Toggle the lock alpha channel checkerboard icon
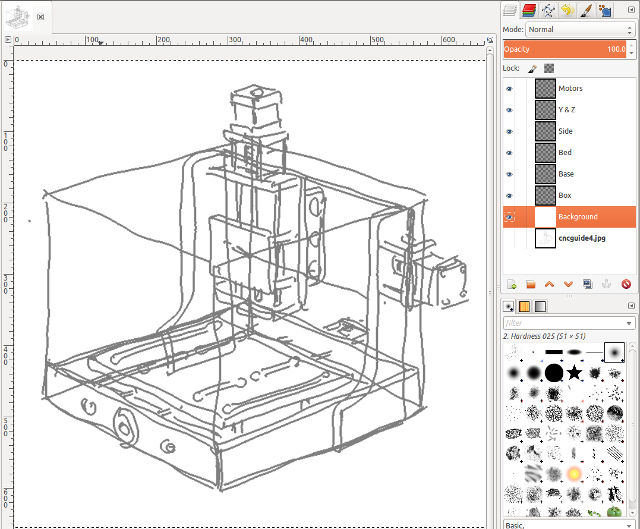The height and width of the screenshot is (529, 640). tap(549, 68)
